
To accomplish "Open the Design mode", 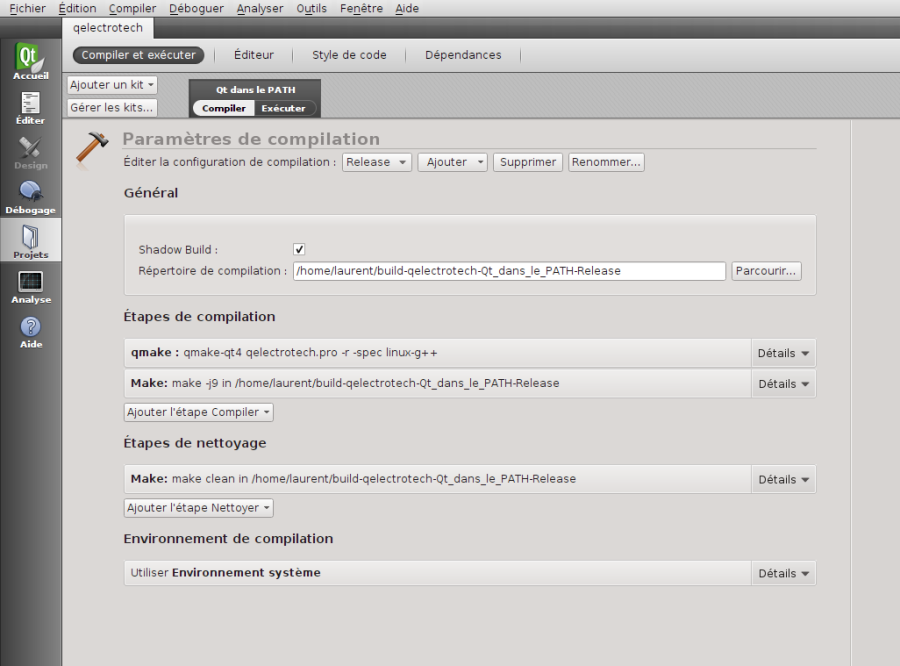I will (x=30, y=153).
